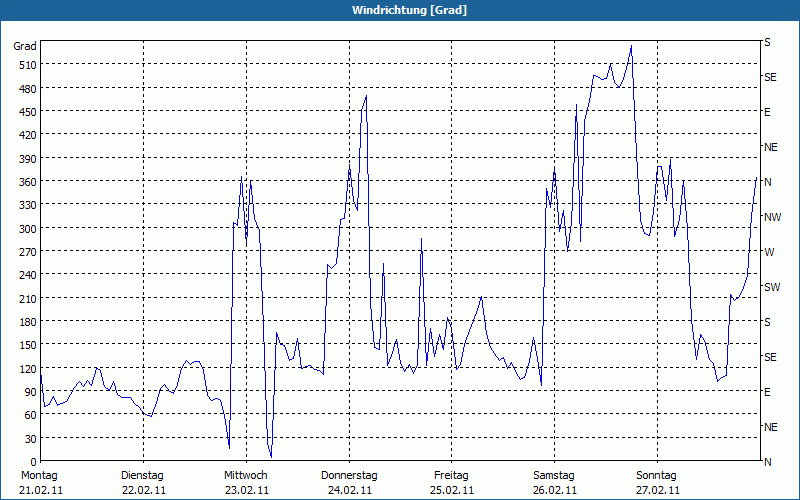Click the 'Windrichtung [Grad]' chart title

point(409,10)
